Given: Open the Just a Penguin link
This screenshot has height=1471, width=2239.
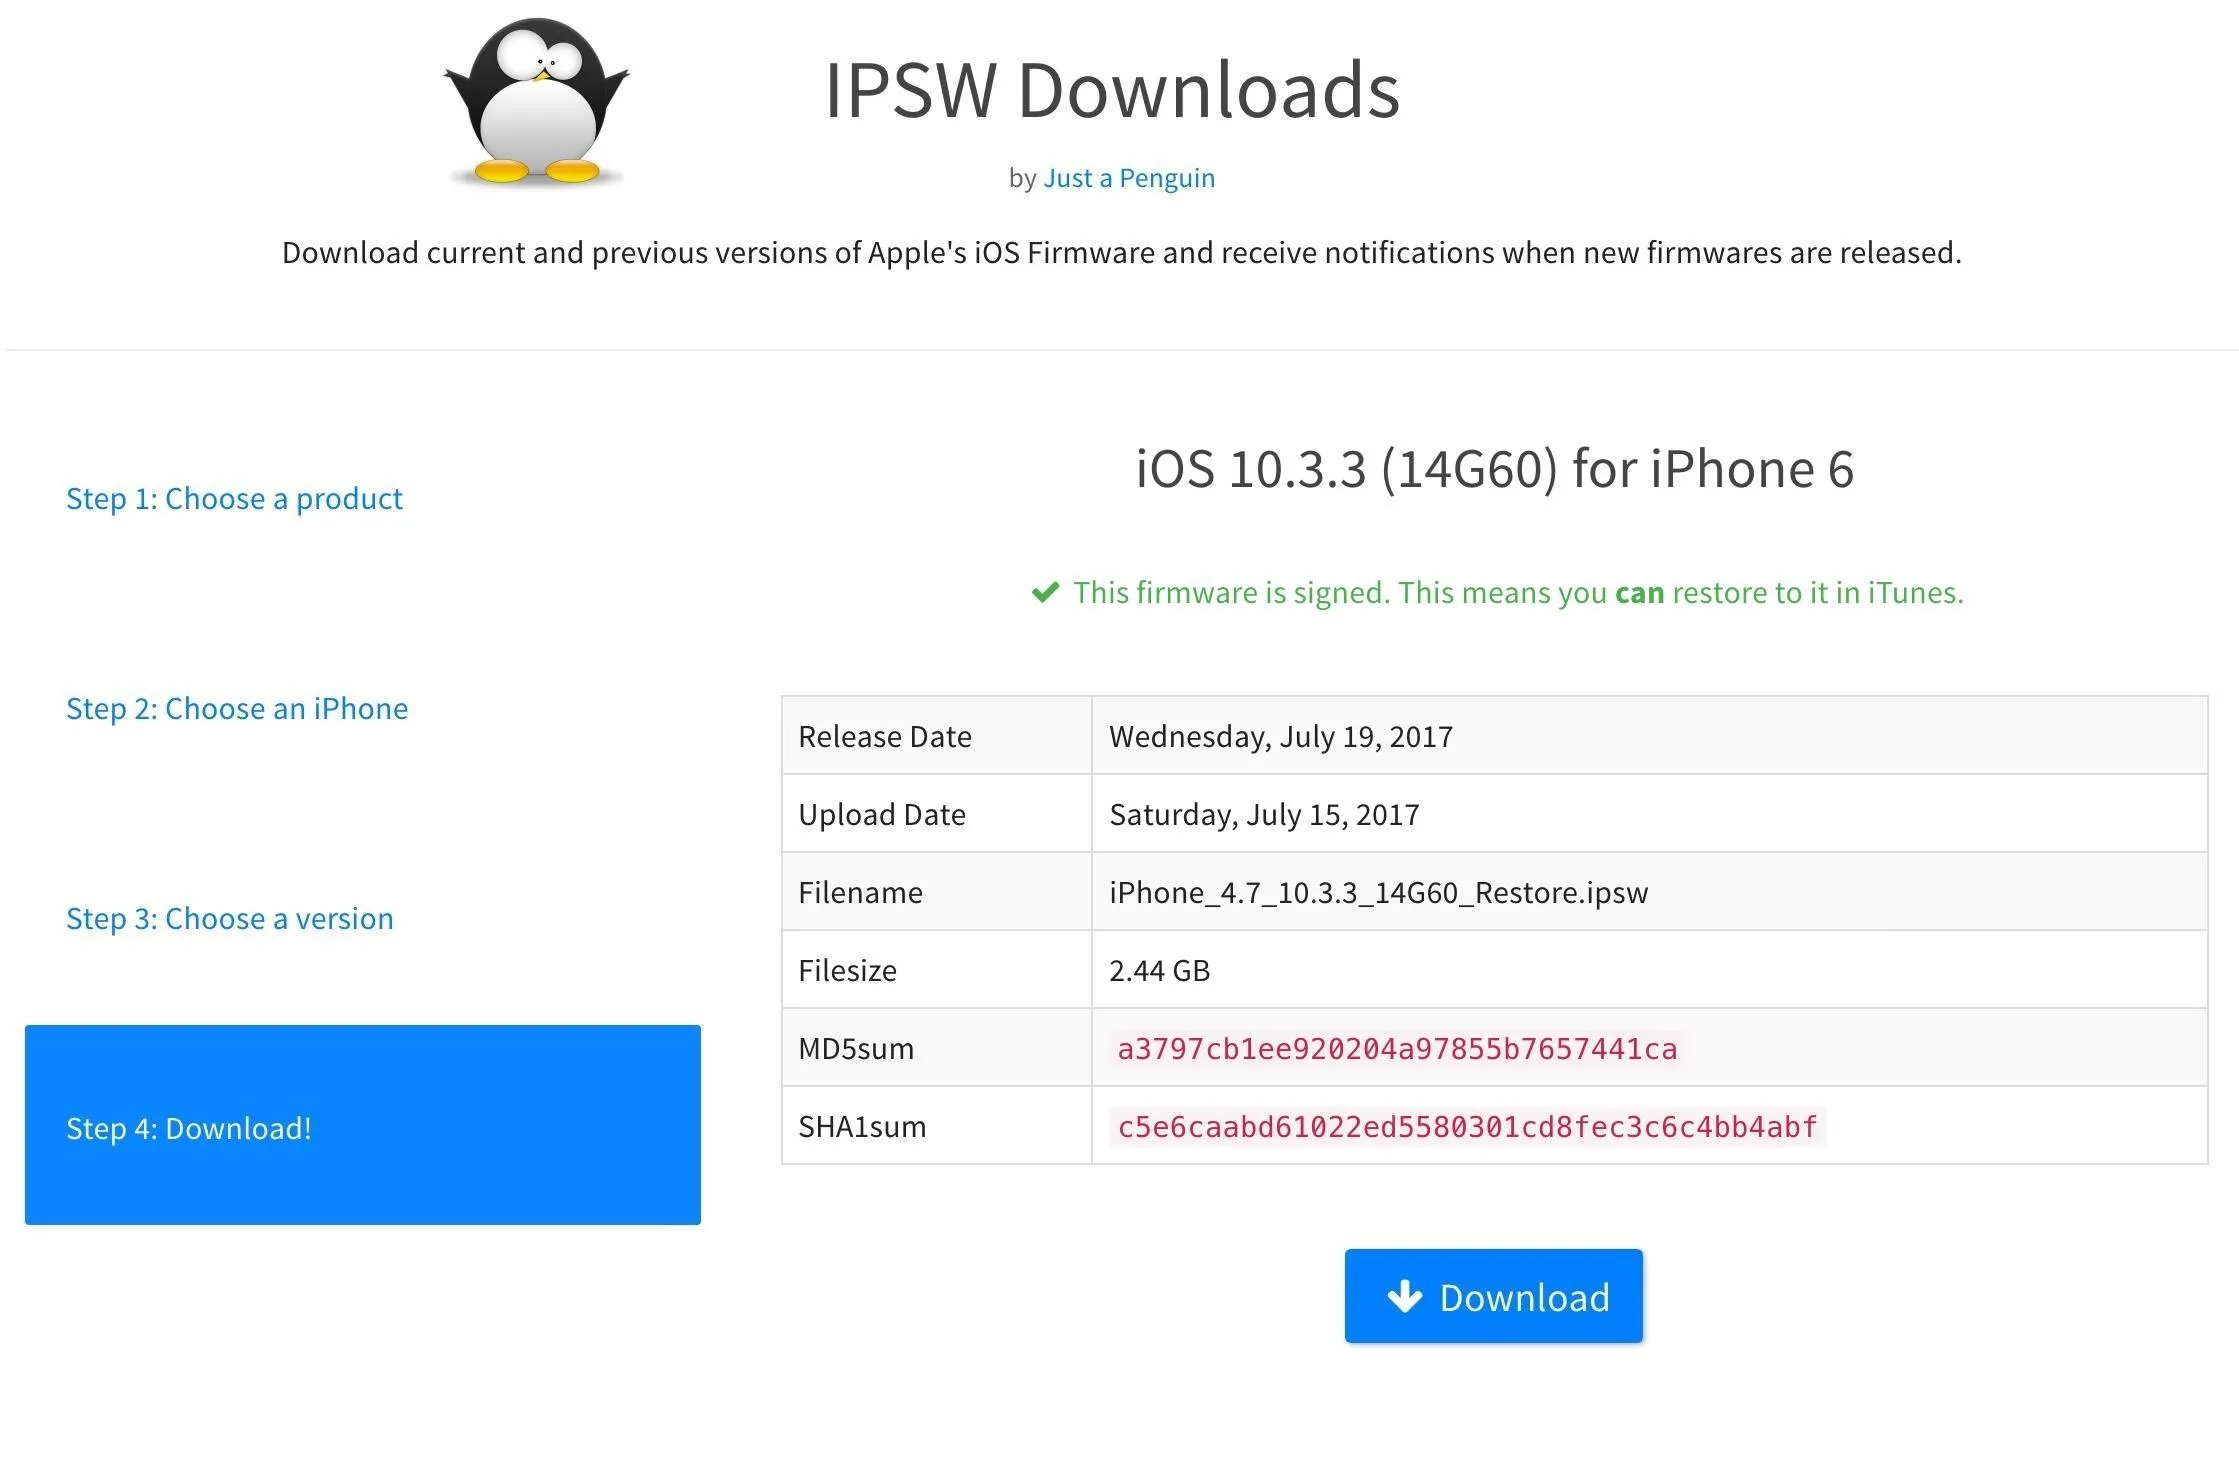Looking at the screenshot, I should pyautogui.click(x=1129, y=178).
